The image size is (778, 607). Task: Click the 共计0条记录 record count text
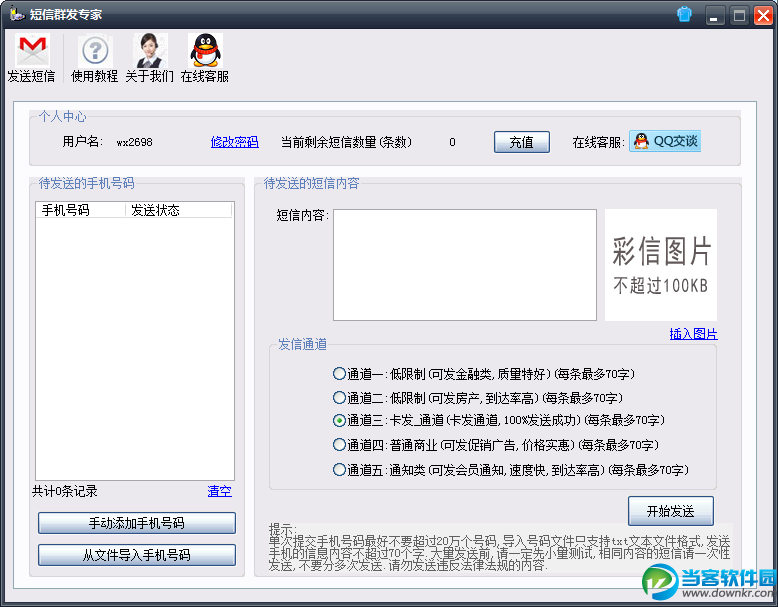65,491
